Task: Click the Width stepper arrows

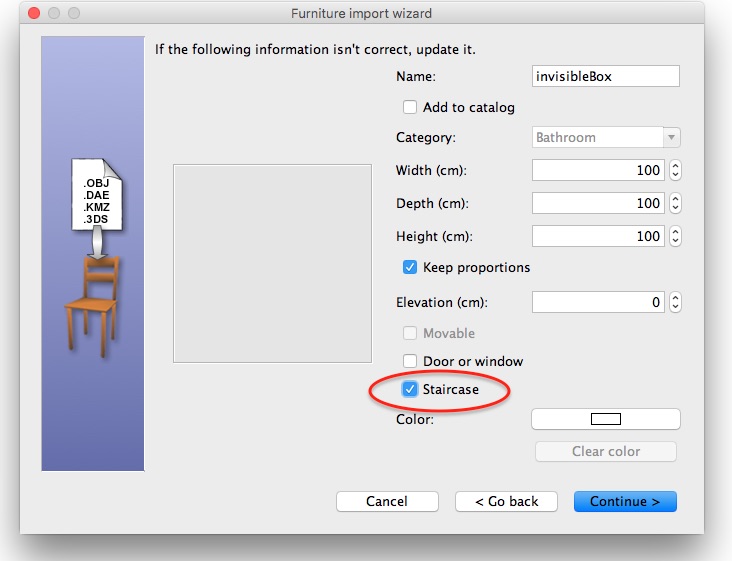Action: pyautogui.click(x=675, y=171)
